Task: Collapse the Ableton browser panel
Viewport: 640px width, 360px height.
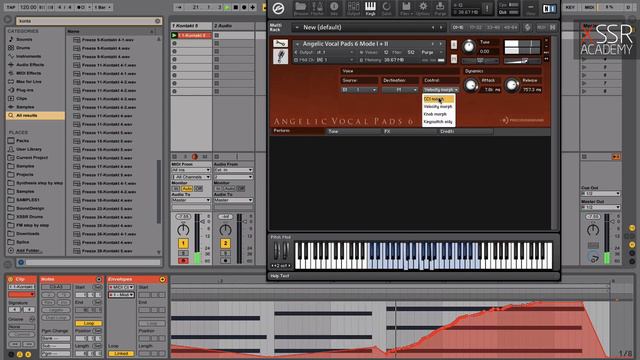Action: (x=7, y=20)
